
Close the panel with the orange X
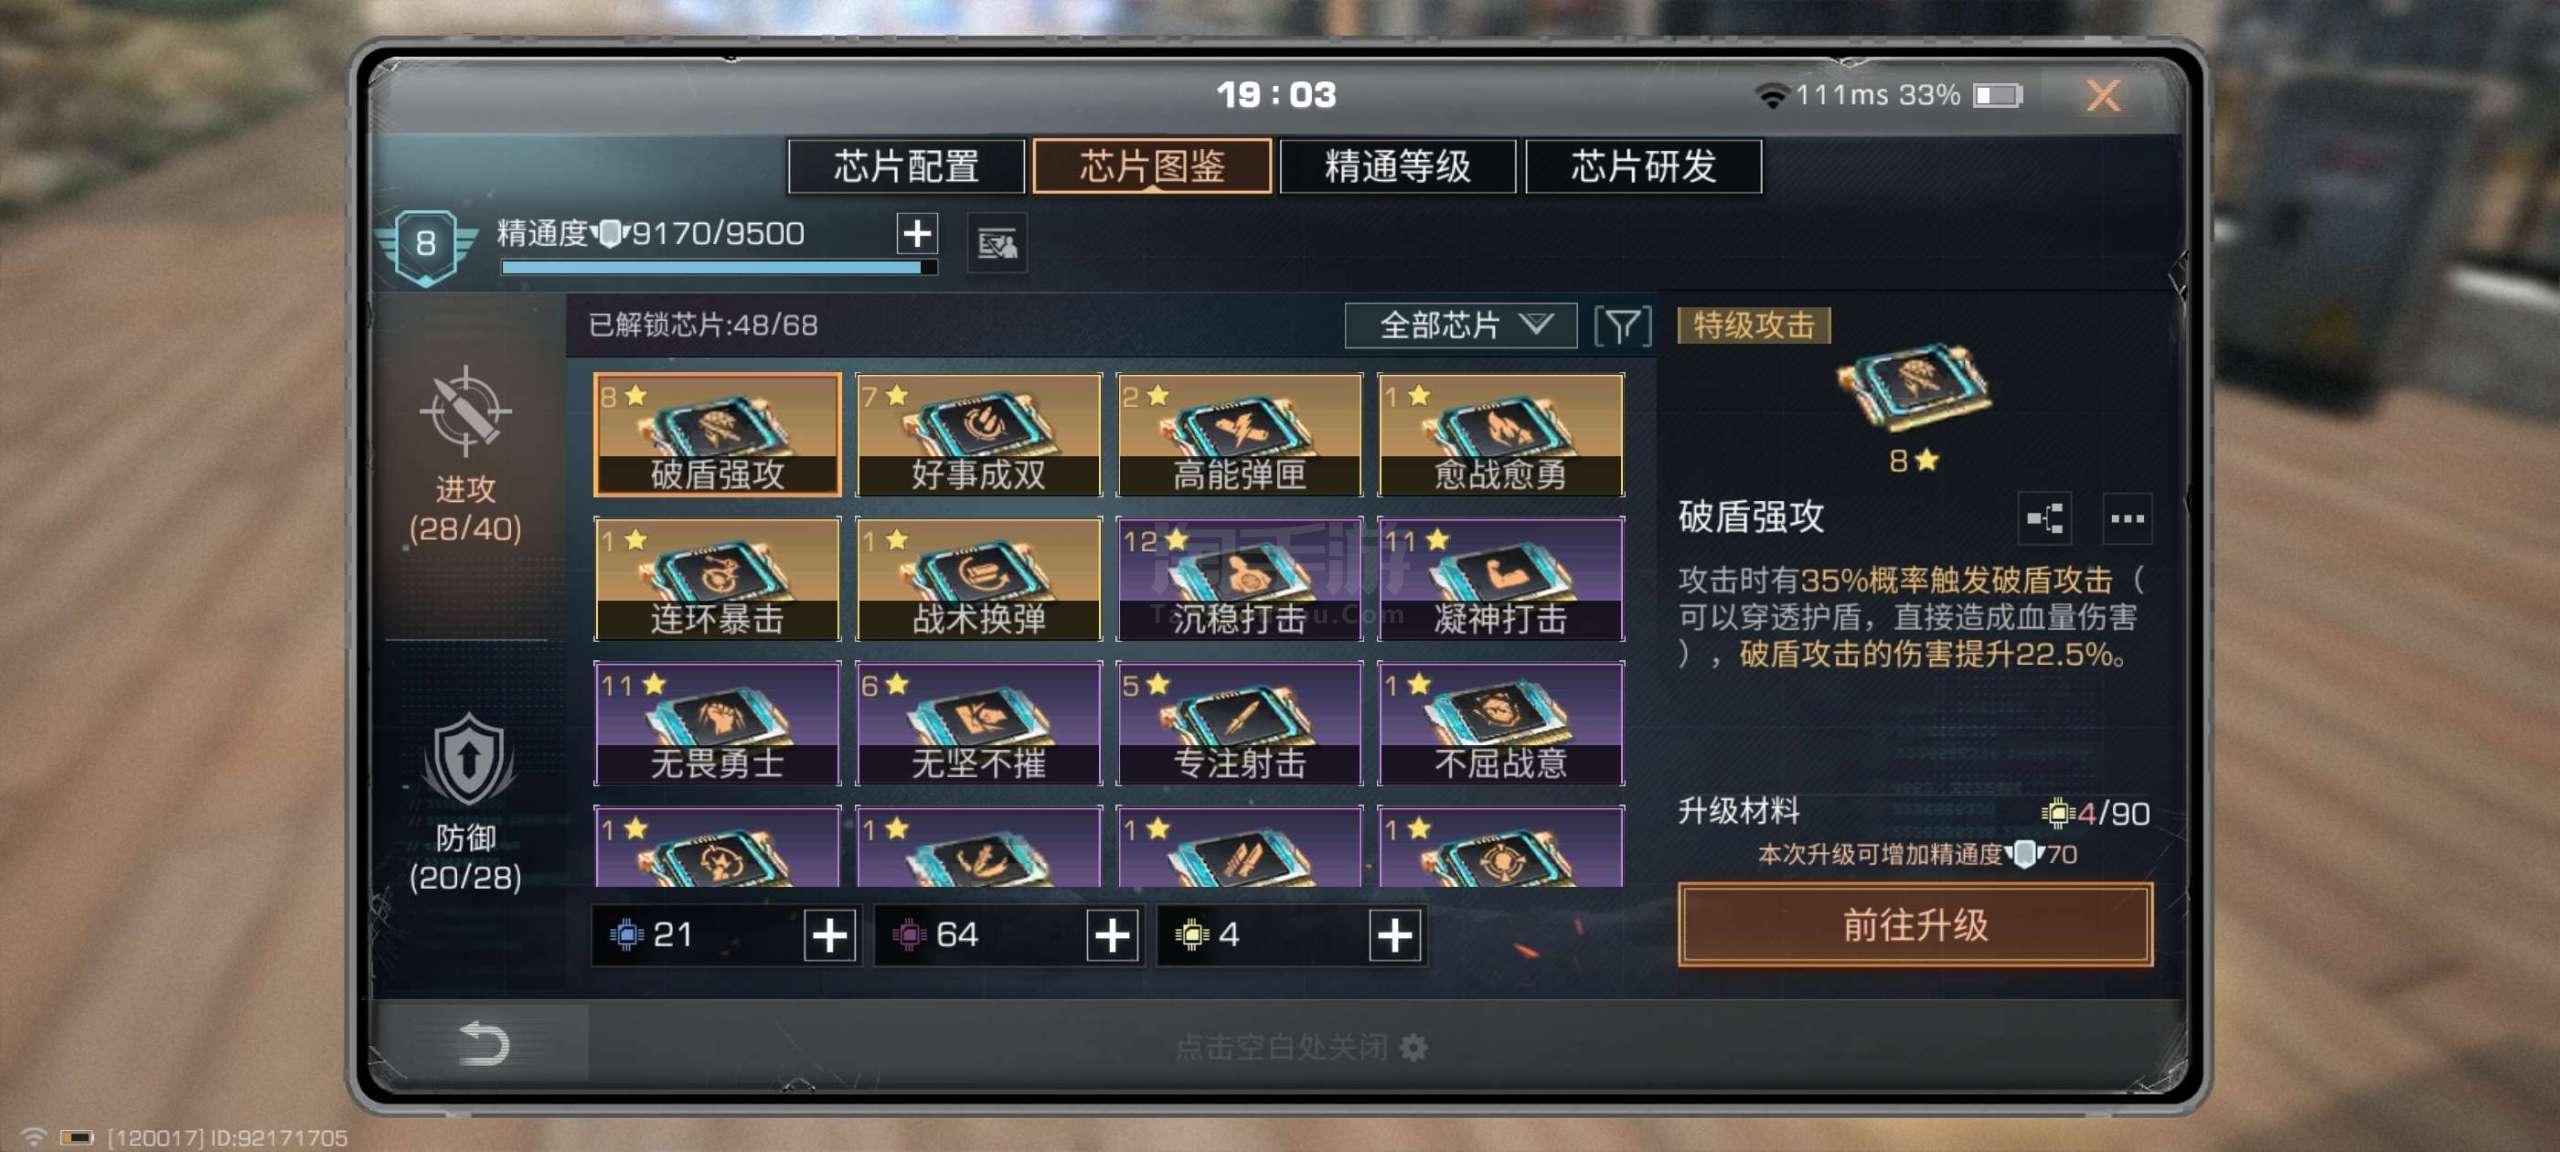click(2103, 96)
